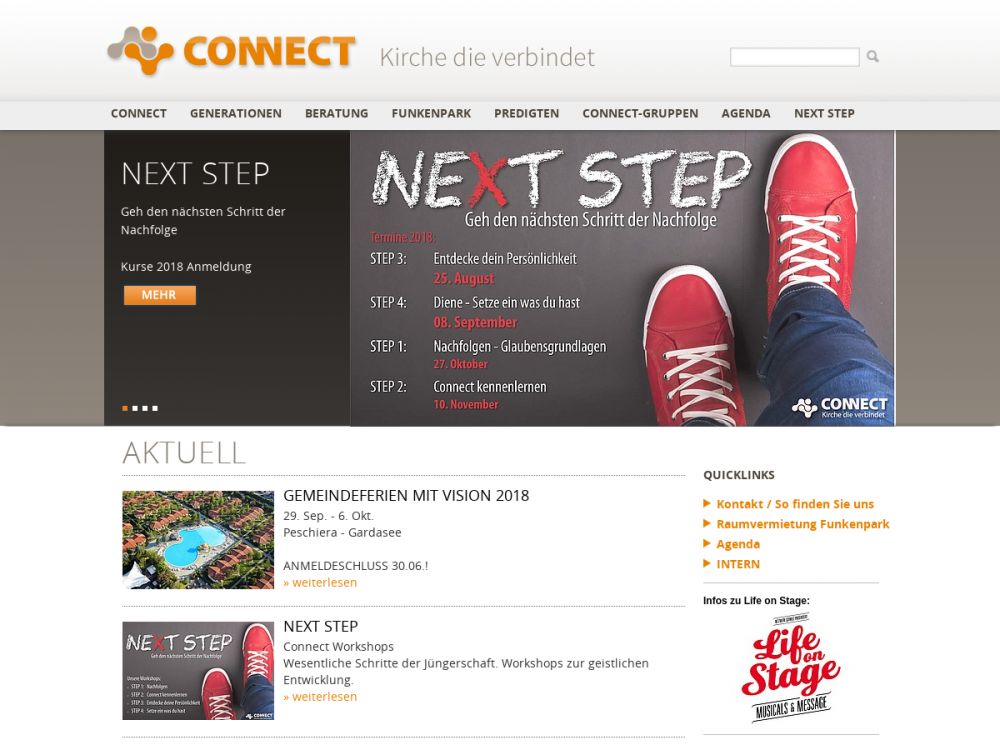
Task: Click the orange MEHR button
Action: click(159, 295)
